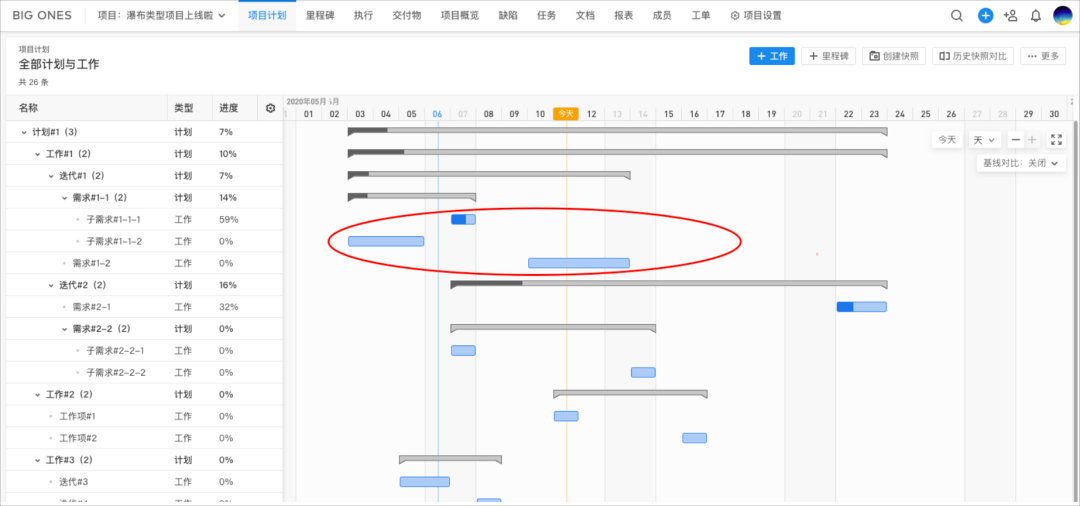
Task: Open the search magnifier icon
Action: click(x=957, y=16)
